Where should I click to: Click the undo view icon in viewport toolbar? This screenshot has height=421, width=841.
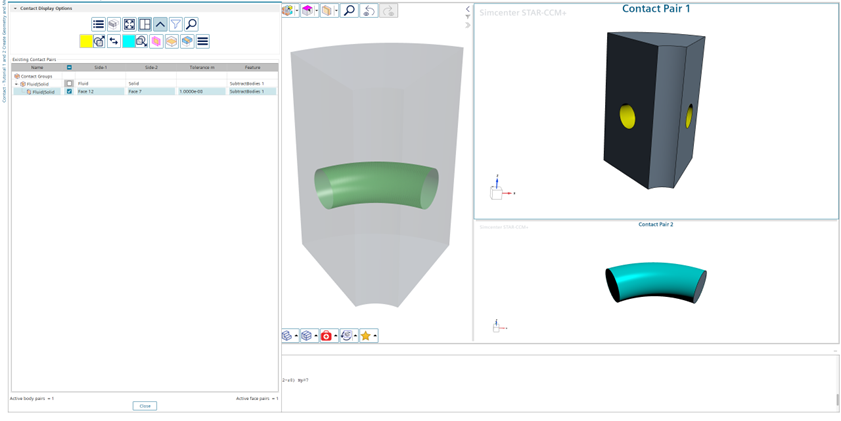[x=368, y=10]
